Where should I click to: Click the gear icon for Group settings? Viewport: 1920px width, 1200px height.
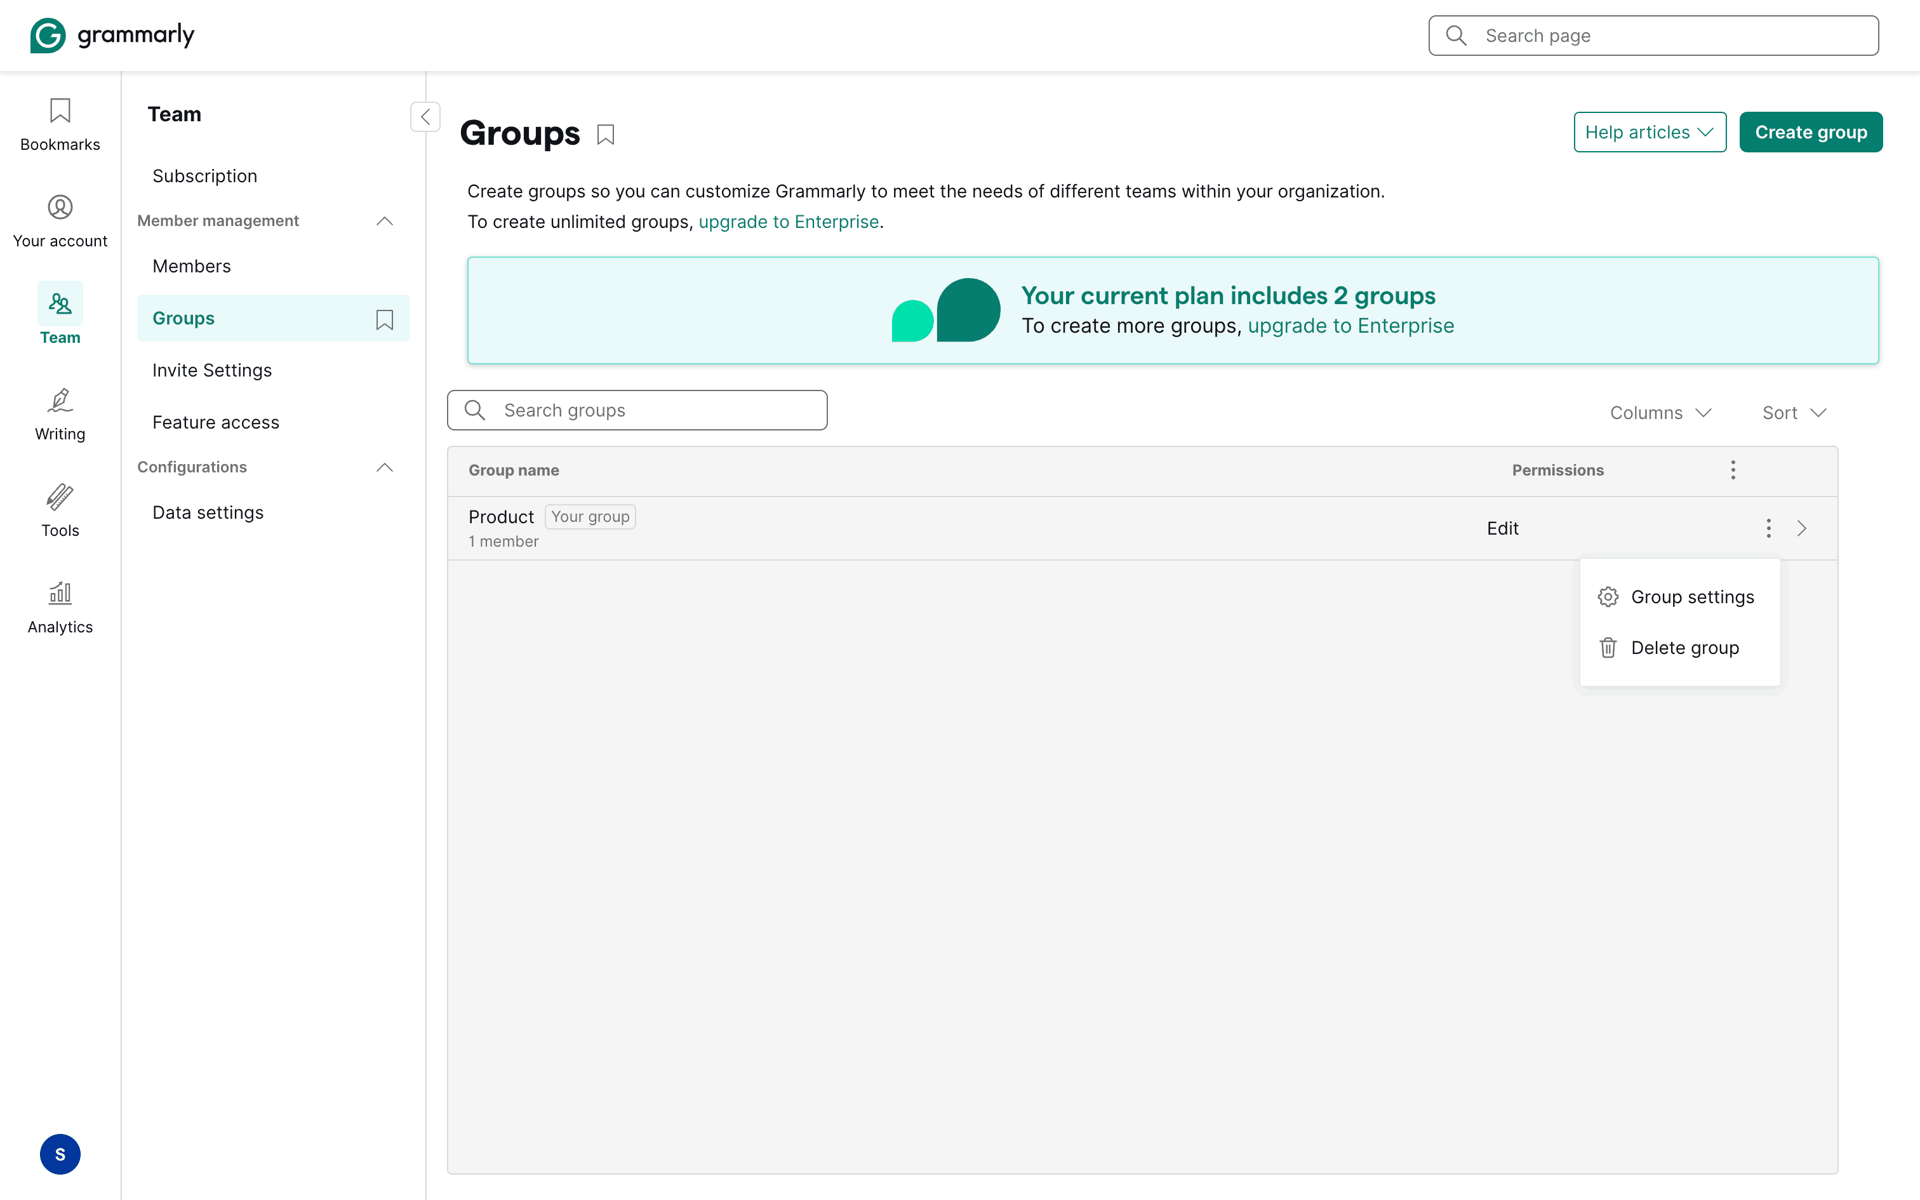(1608, 597)
